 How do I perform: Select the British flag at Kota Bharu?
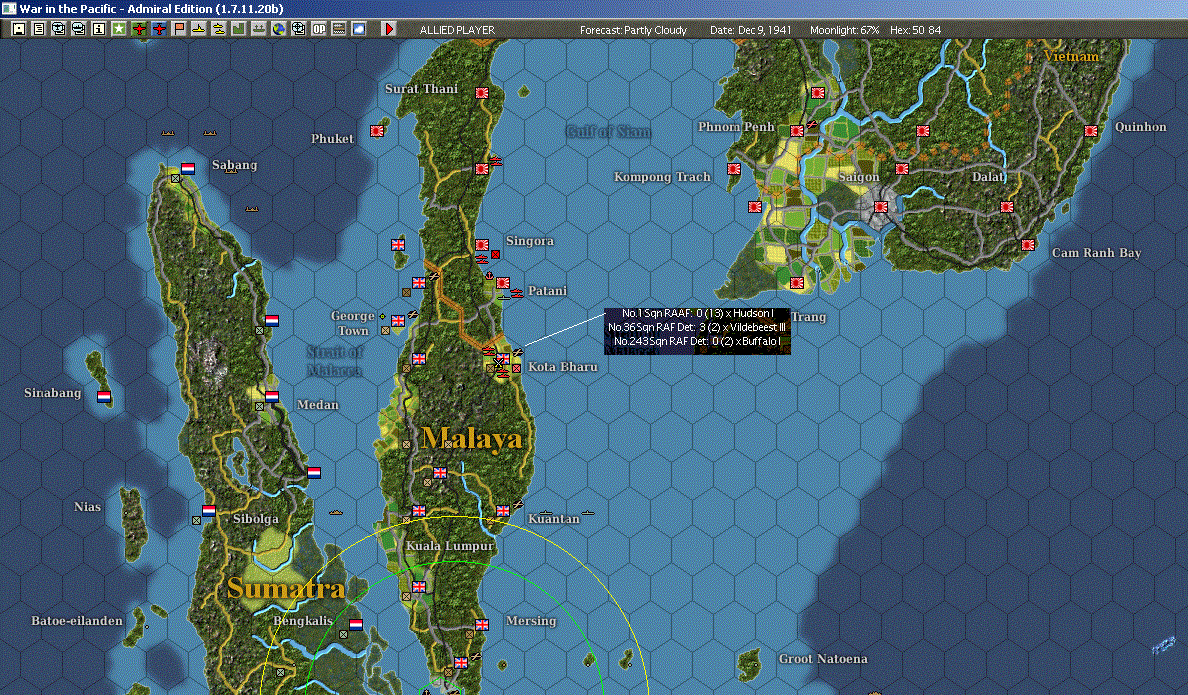coord(503,358)
